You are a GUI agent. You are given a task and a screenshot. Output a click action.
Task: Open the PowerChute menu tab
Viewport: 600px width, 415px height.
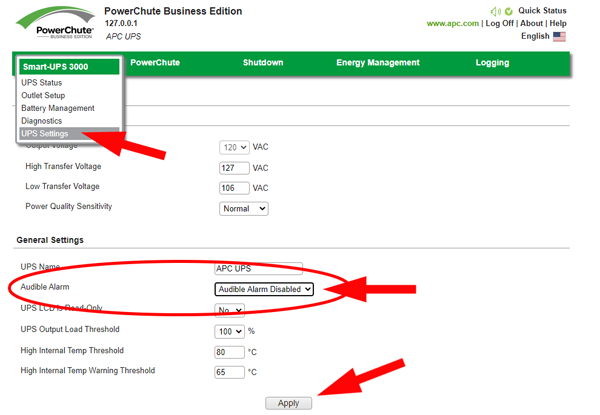click(155, 63)
